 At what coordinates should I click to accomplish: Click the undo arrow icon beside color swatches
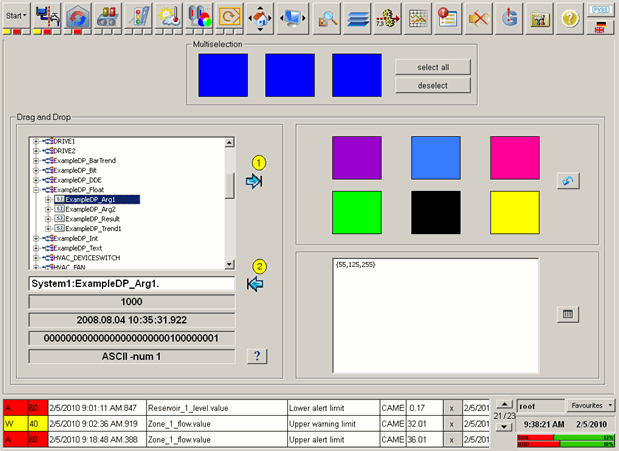click(566, 179)
